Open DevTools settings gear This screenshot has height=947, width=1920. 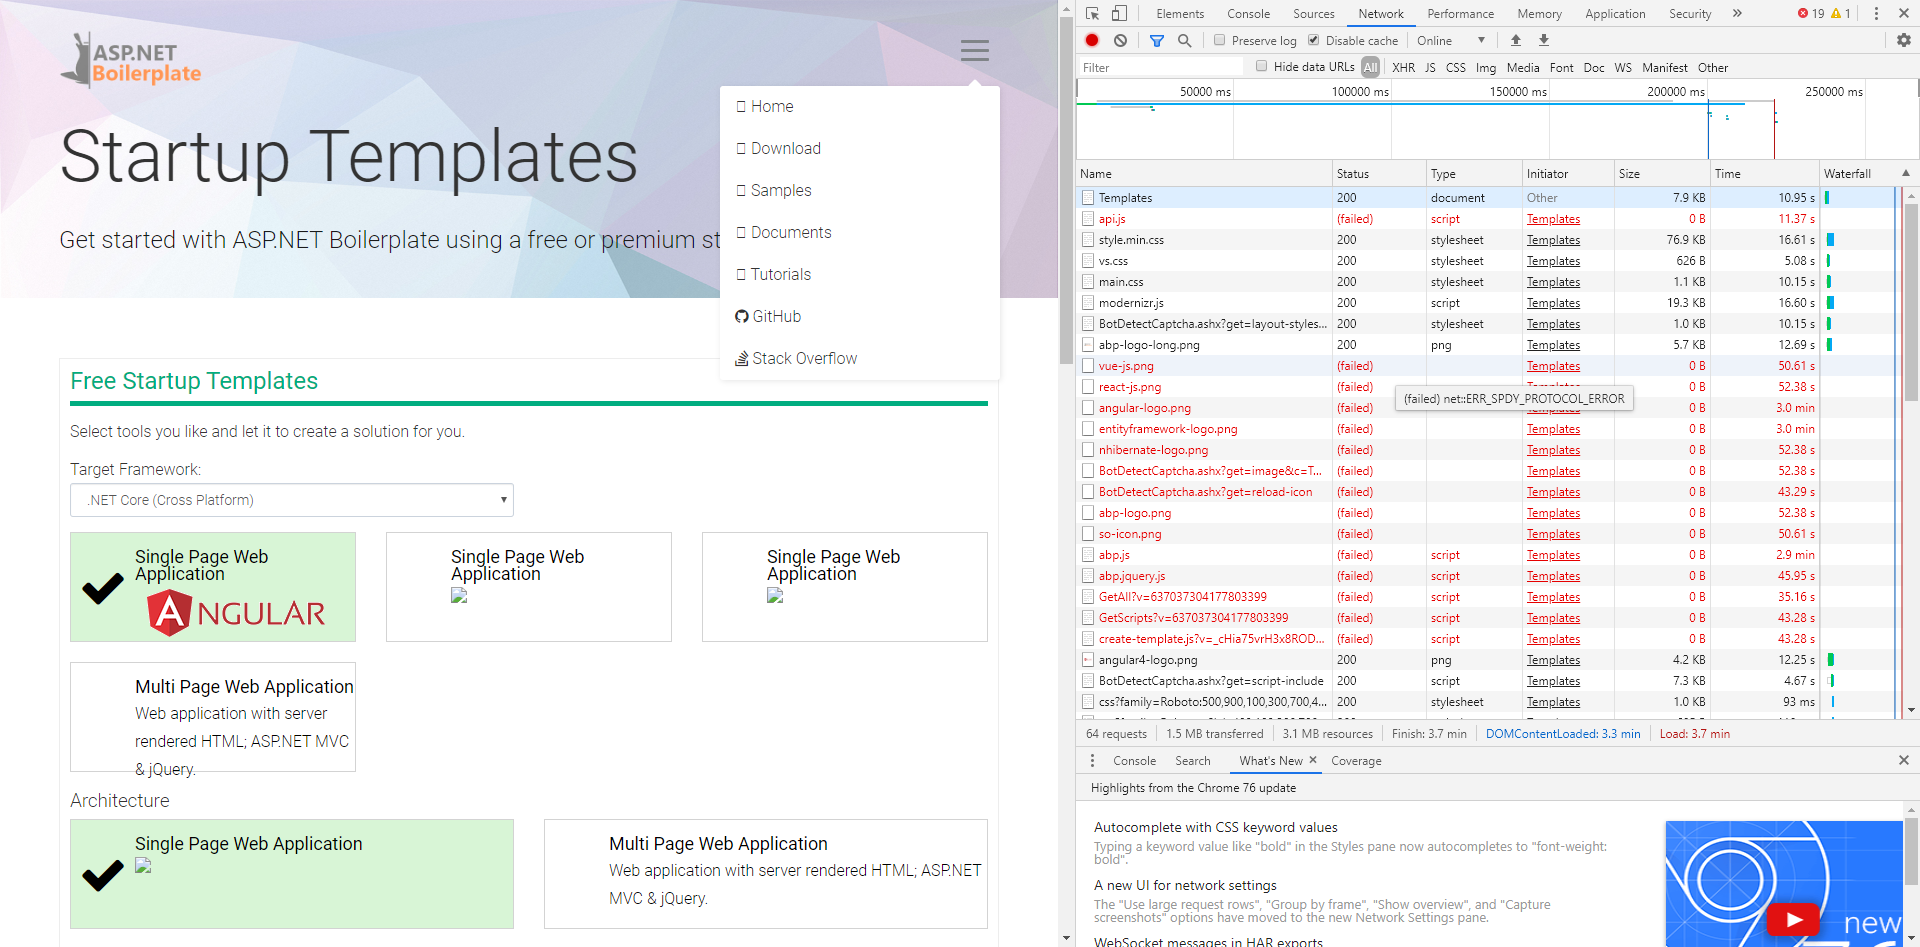(x=1904, y=40)
